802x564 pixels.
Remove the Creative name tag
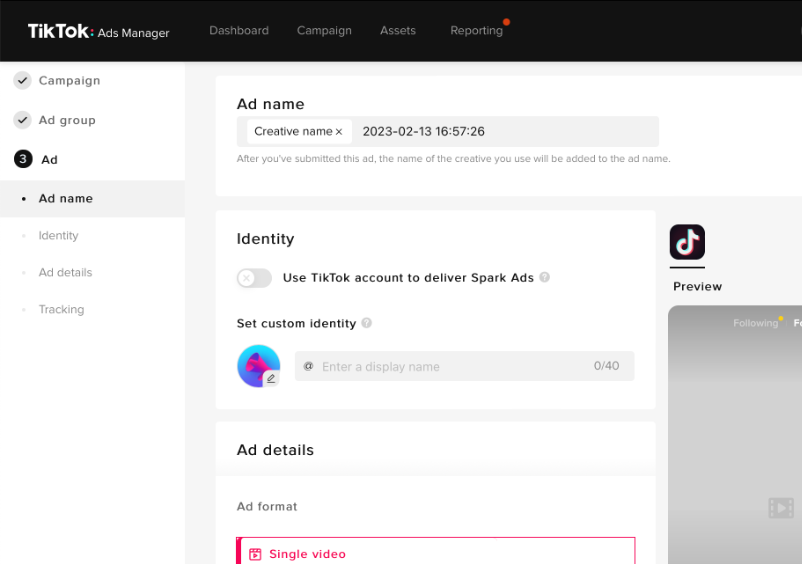(x=339, y=132)
